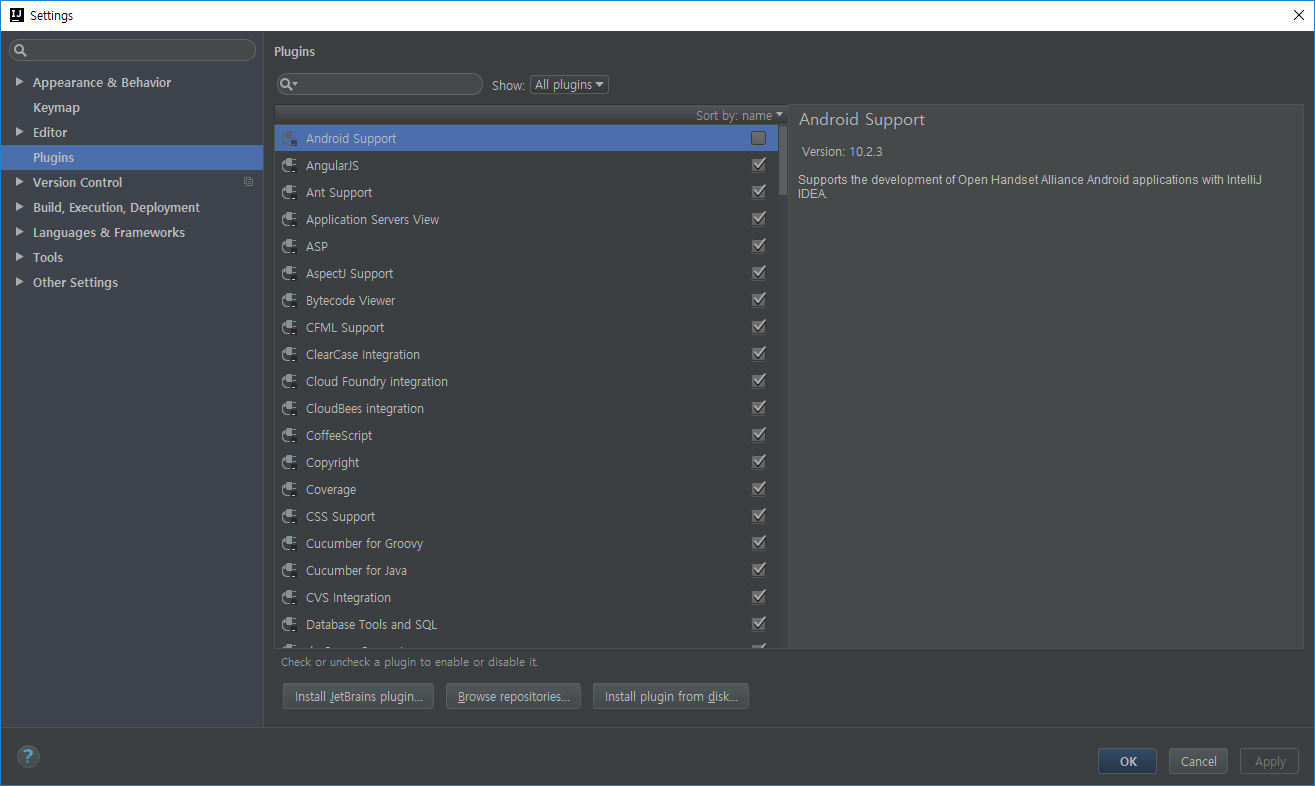1315x786 pixels.
Task: Close the Settings dialog window
Action: tap(1298, 15)
